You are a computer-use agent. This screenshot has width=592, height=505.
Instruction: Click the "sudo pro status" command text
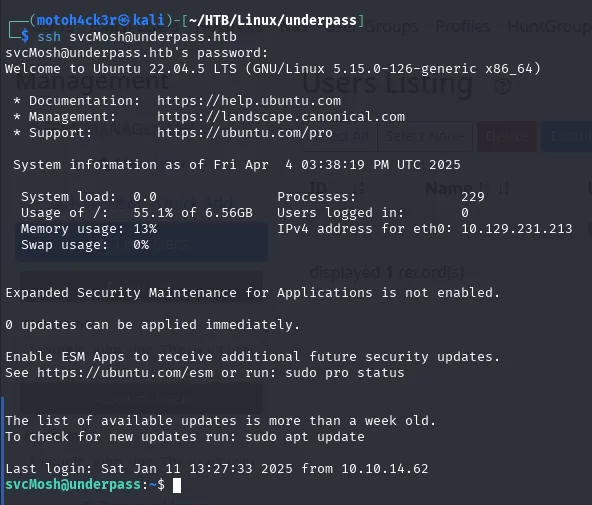(345, 373)
